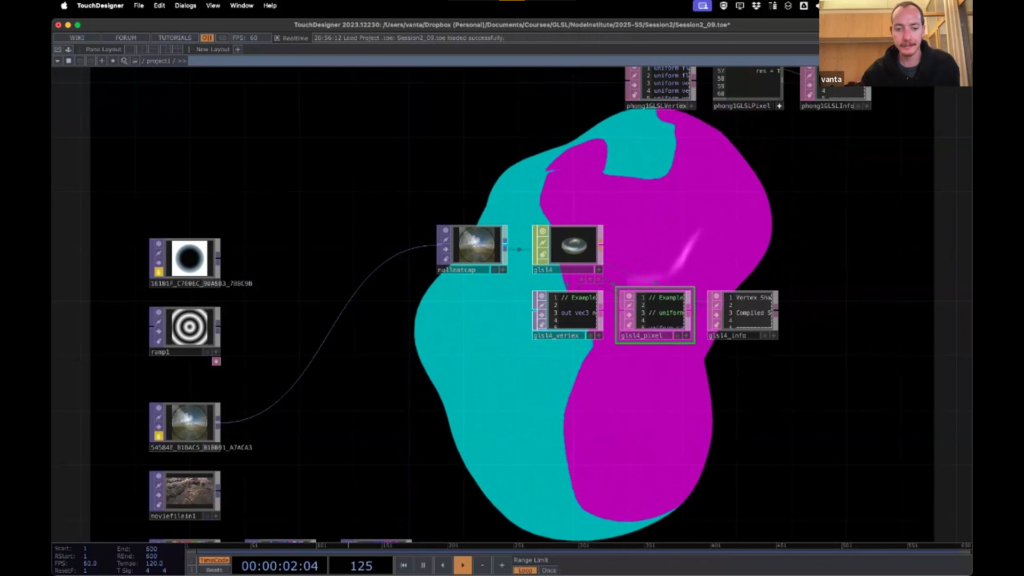Step forward one frame with plus button

click(x=502, y=565)
